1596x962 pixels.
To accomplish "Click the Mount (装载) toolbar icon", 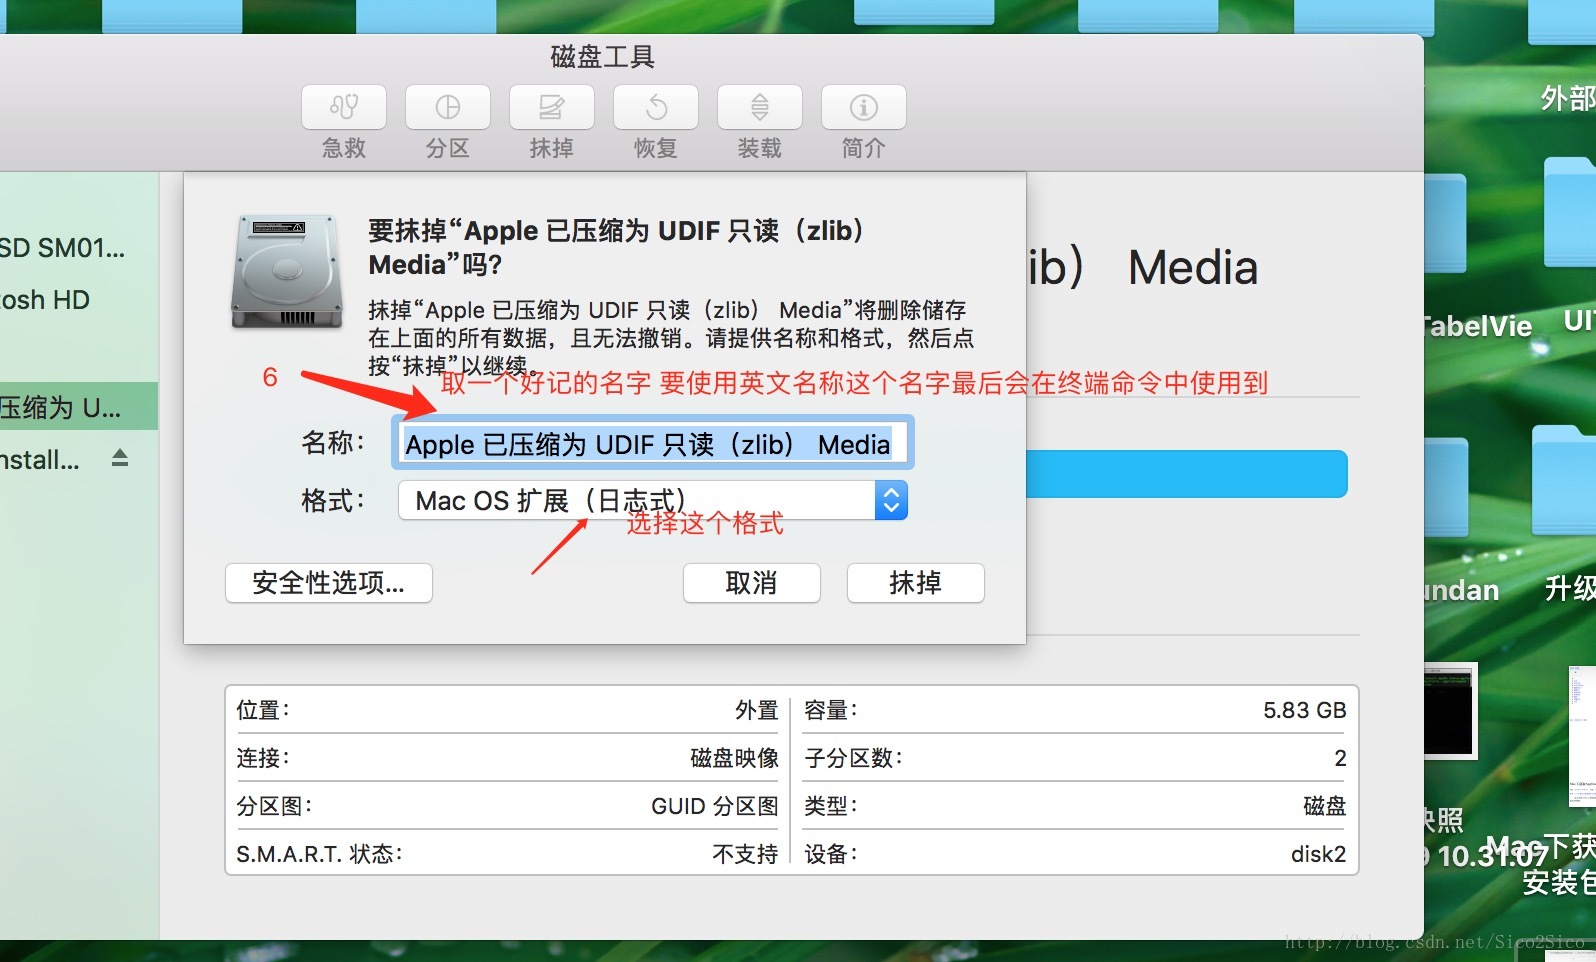I will click(x=760, y=107).
